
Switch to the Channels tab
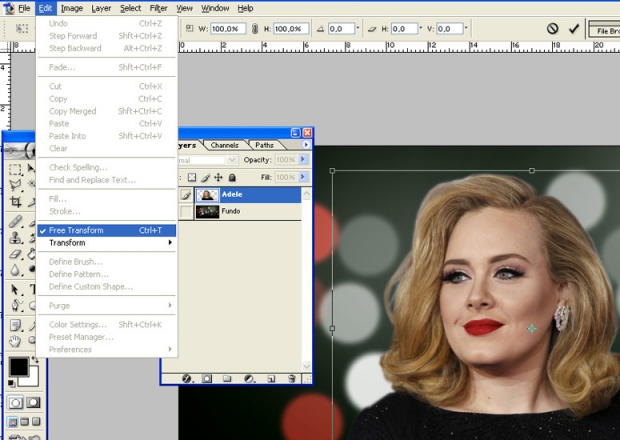point(224,146)
